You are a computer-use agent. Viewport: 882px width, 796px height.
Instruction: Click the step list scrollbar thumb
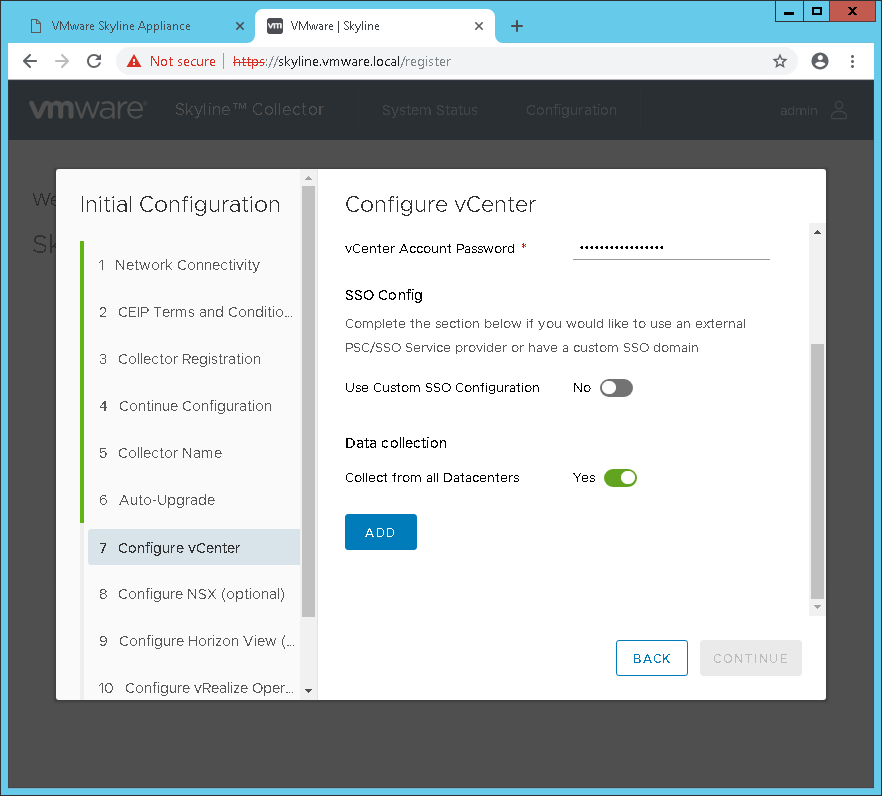pyautogui.click(x=308, y=402)
